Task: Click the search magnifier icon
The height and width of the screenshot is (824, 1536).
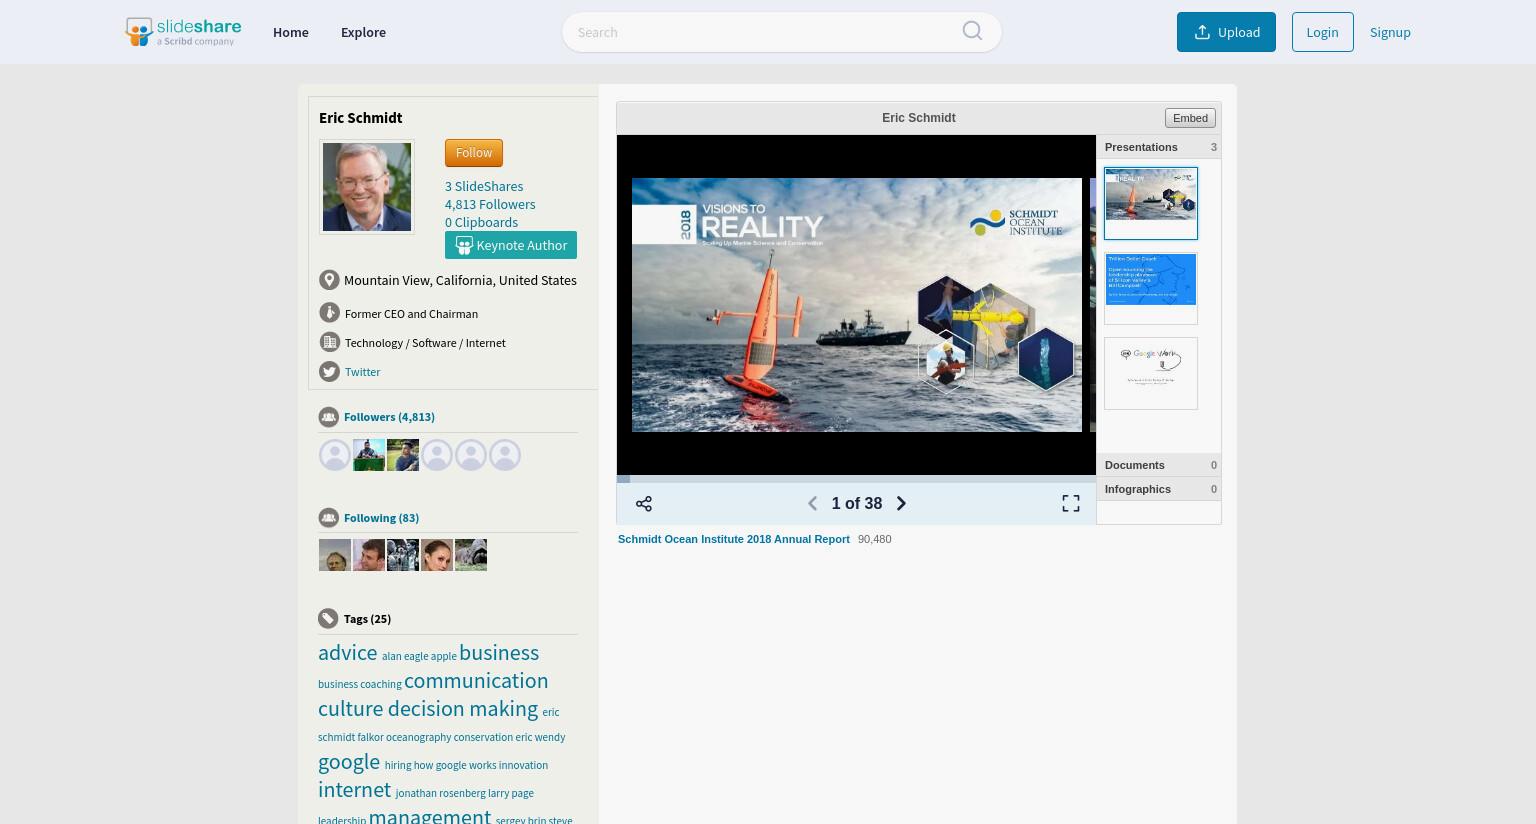Action: coord(972,31)
